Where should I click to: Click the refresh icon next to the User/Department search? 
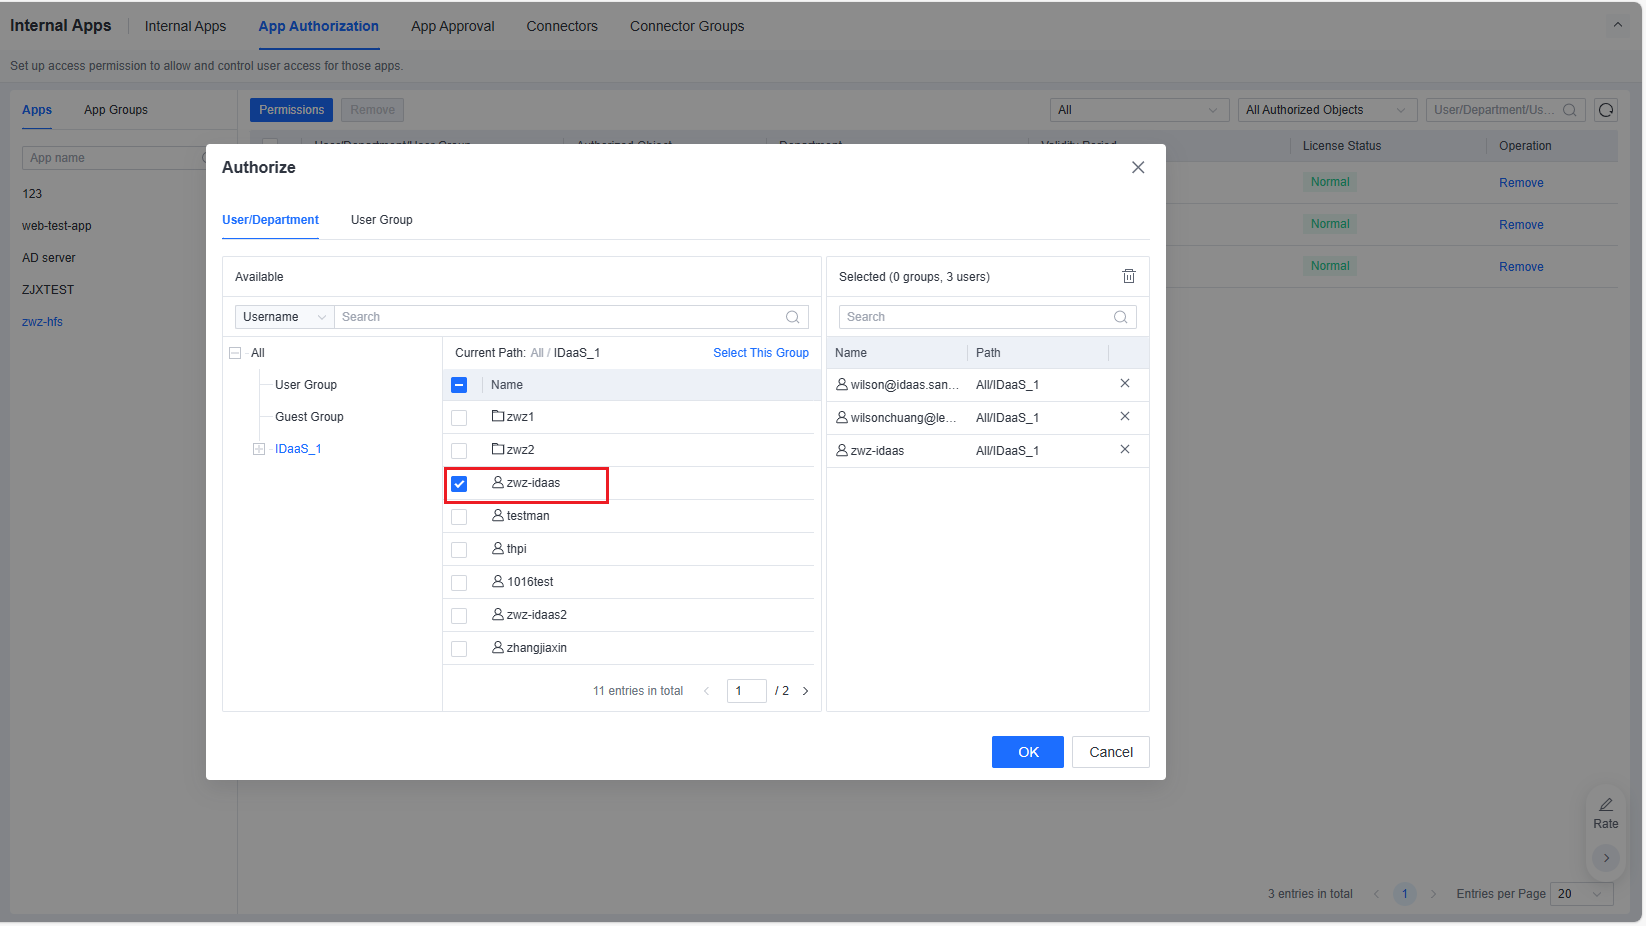pyautogui.click(x=1606, y=110)
